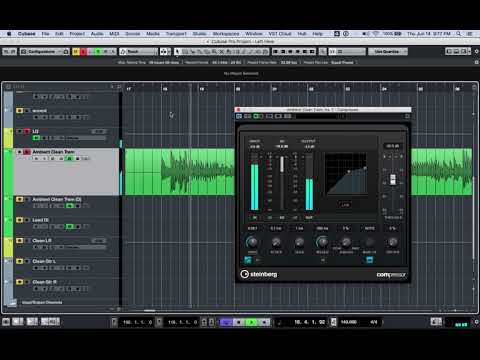Toggle the compressor plug-in bypass button
This screenshot has height=360, width=480.
coord(239,116)
